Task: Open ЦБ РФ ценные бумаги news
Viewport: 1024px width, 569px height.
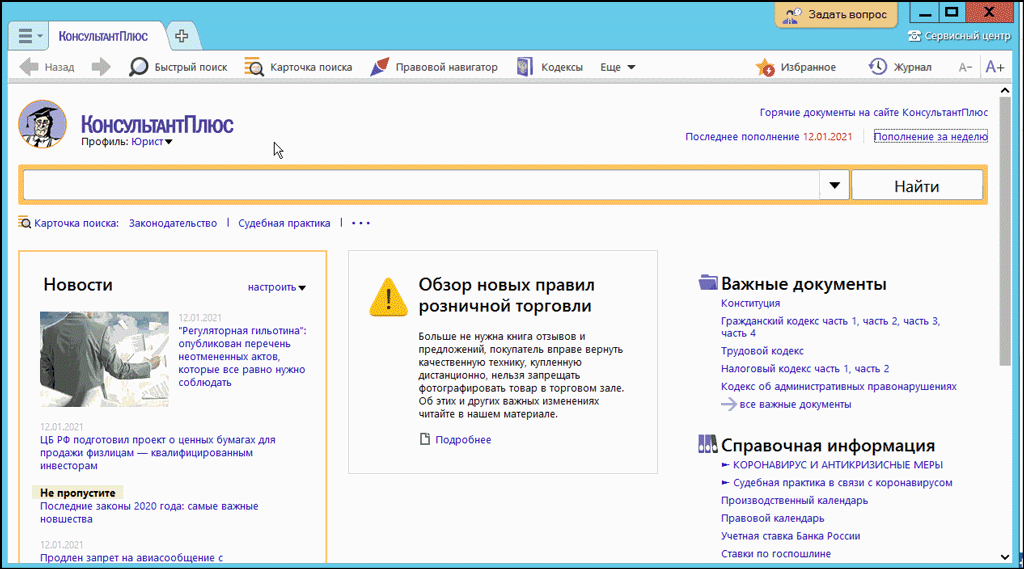Action: click(157, 453)
